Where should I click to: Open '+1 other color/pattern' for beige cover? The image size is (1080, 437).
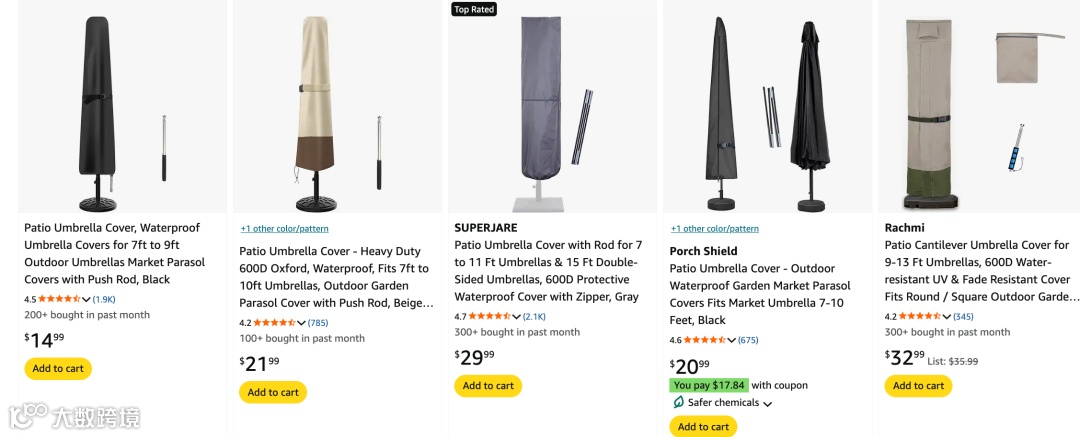(284, 228)
